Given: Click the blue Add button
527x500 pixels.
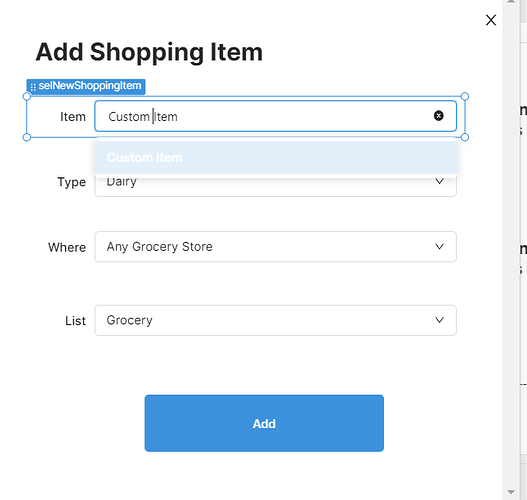Looking at the screenshot, I should pos(264,423).
